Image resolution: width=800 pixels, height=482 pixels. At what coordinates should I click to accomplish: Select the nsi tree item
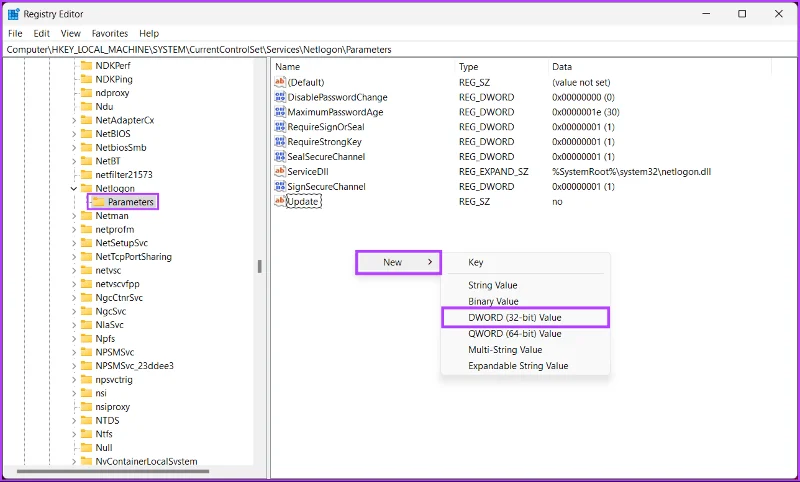(101, 393)
